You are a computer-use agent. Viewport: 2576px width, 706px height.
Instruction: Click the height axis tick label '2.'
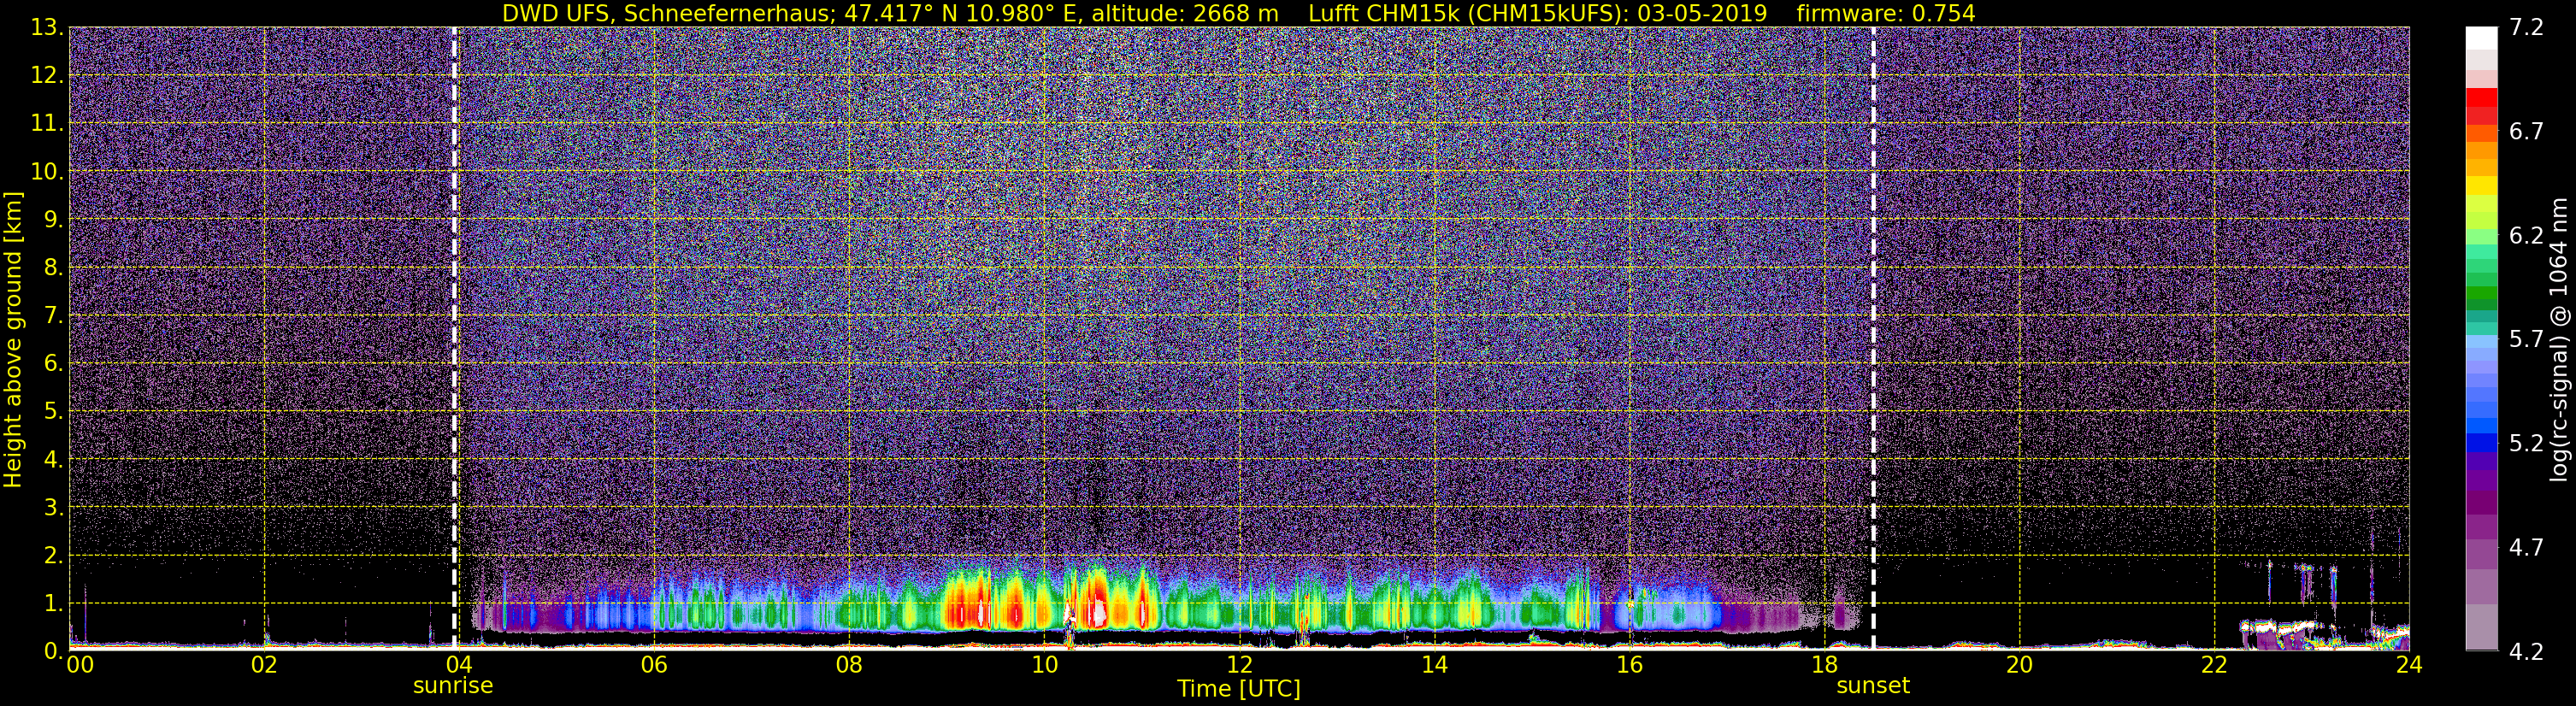52,556
